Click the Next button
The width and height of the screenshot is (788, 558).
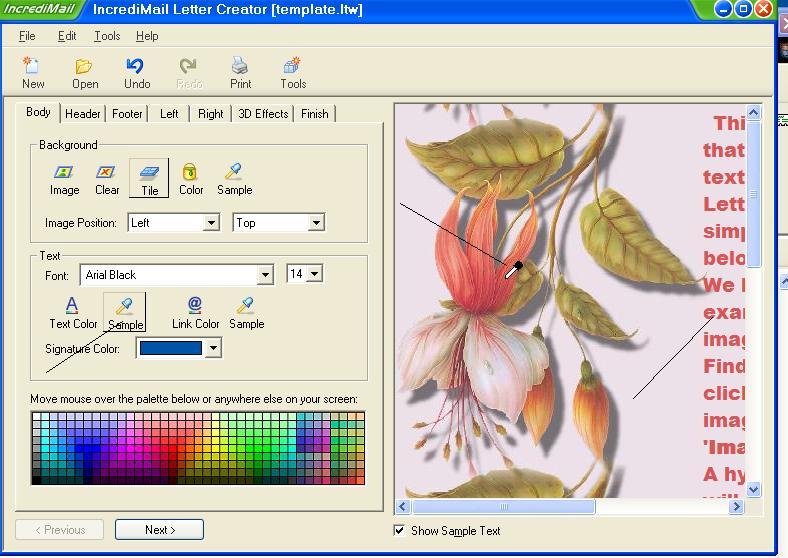pyautogui.click(x=159, y=530)
